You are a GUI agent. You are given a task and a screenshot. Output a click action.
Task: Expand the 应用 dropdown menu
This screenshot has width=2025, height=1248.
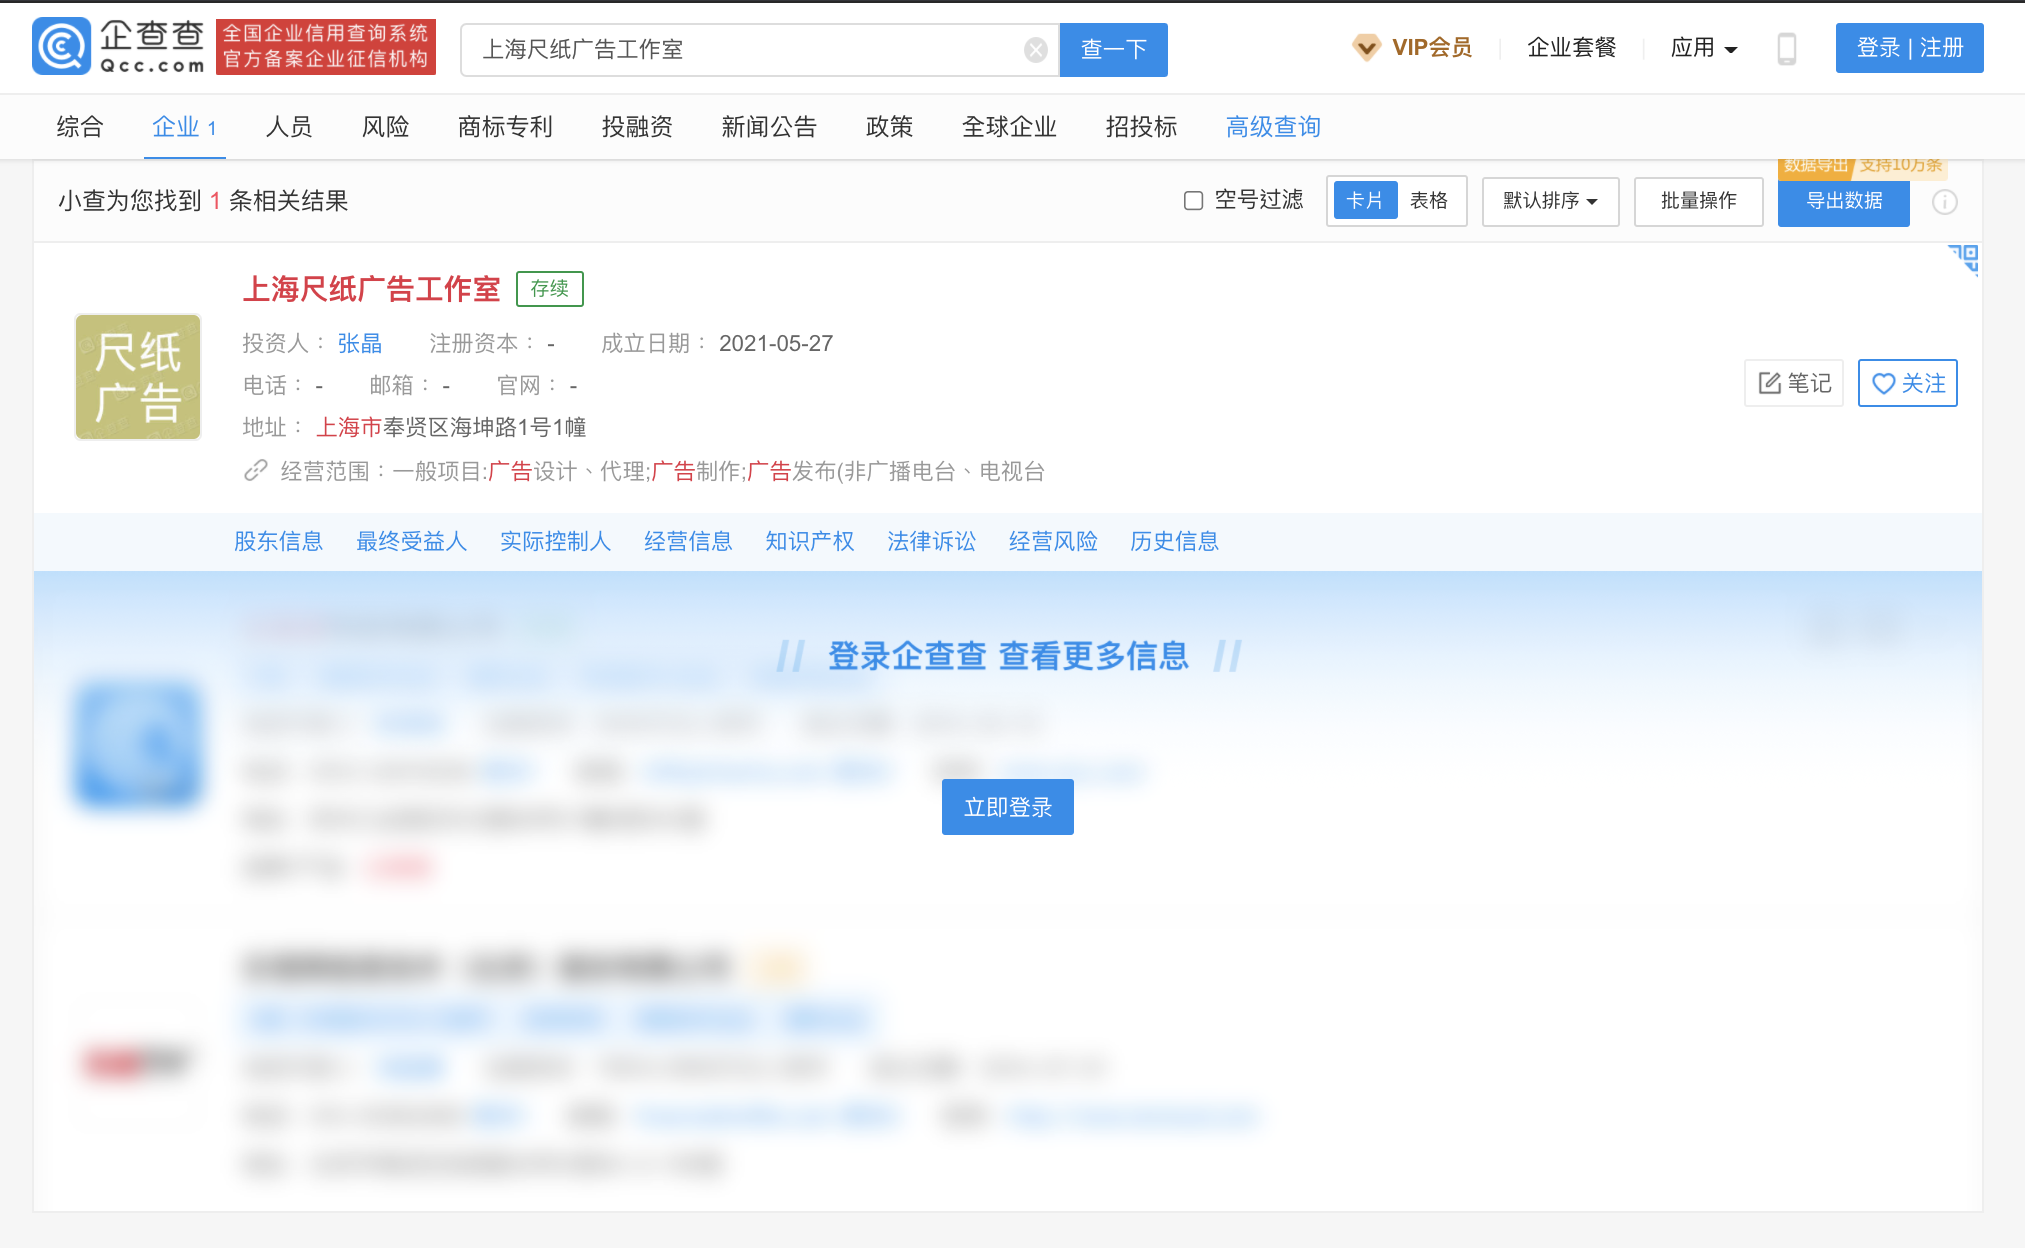click(x=1704, y=47)
